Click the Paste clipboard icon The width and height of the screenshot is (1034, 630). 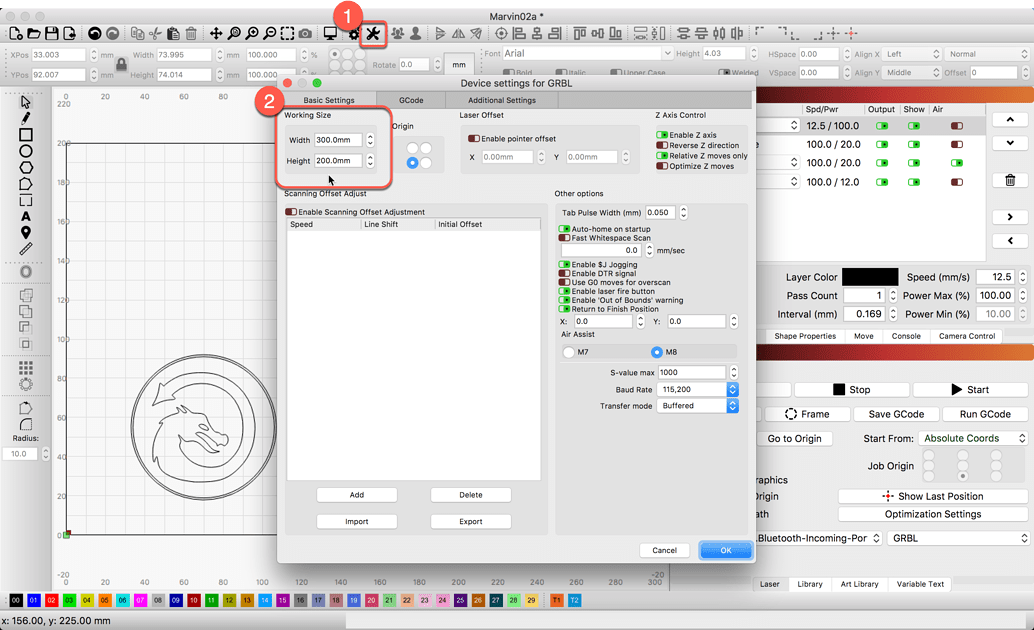pos(173,33)
